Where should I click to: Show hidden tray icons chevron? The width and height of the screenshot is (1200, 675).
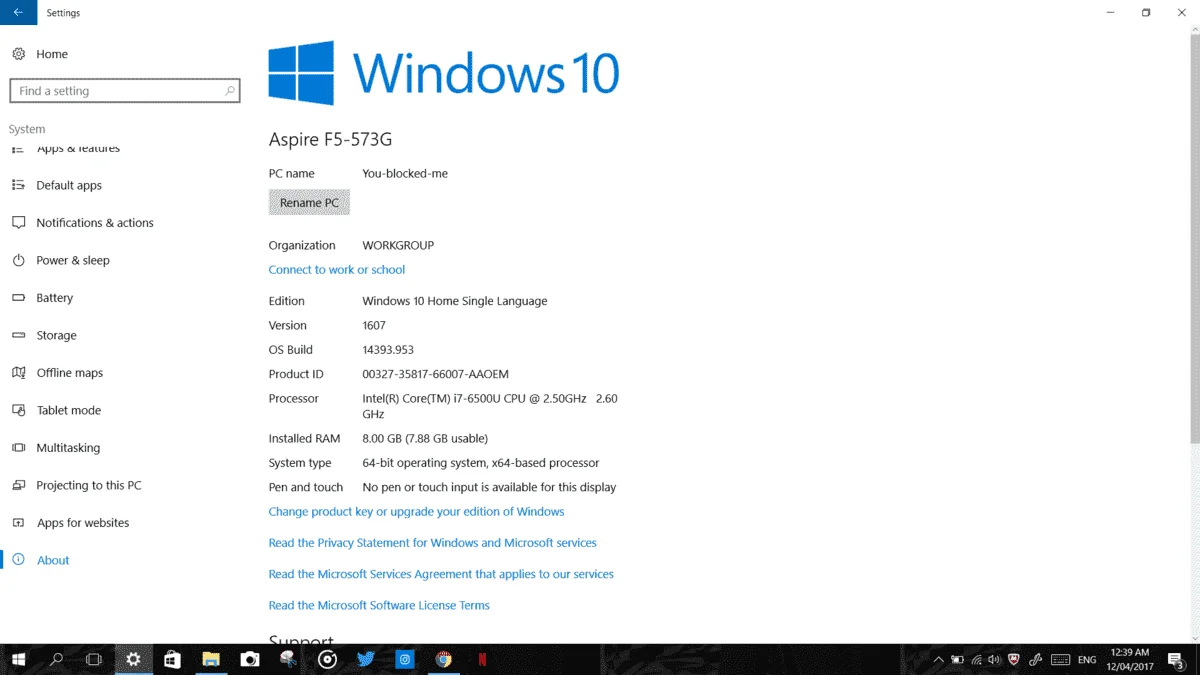(x=938, y=660)
